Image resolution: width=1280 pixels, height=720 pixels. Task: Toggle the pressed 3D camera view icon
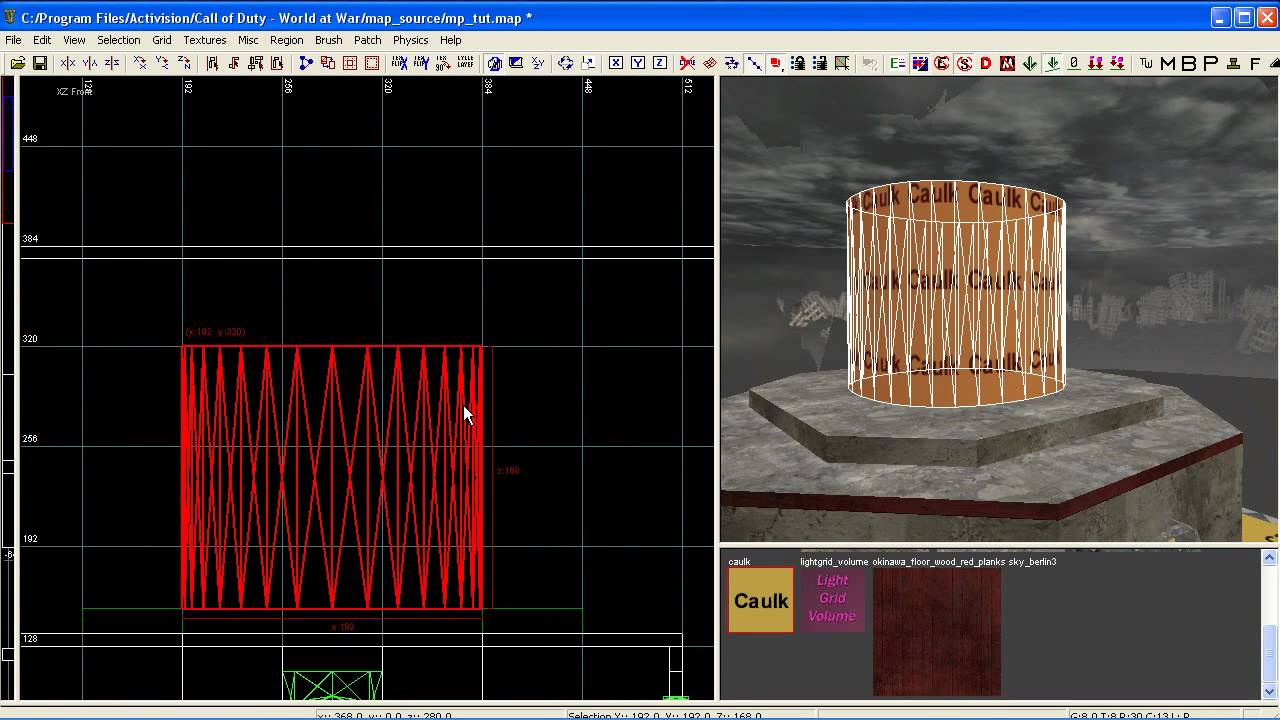tap(494, 63)
